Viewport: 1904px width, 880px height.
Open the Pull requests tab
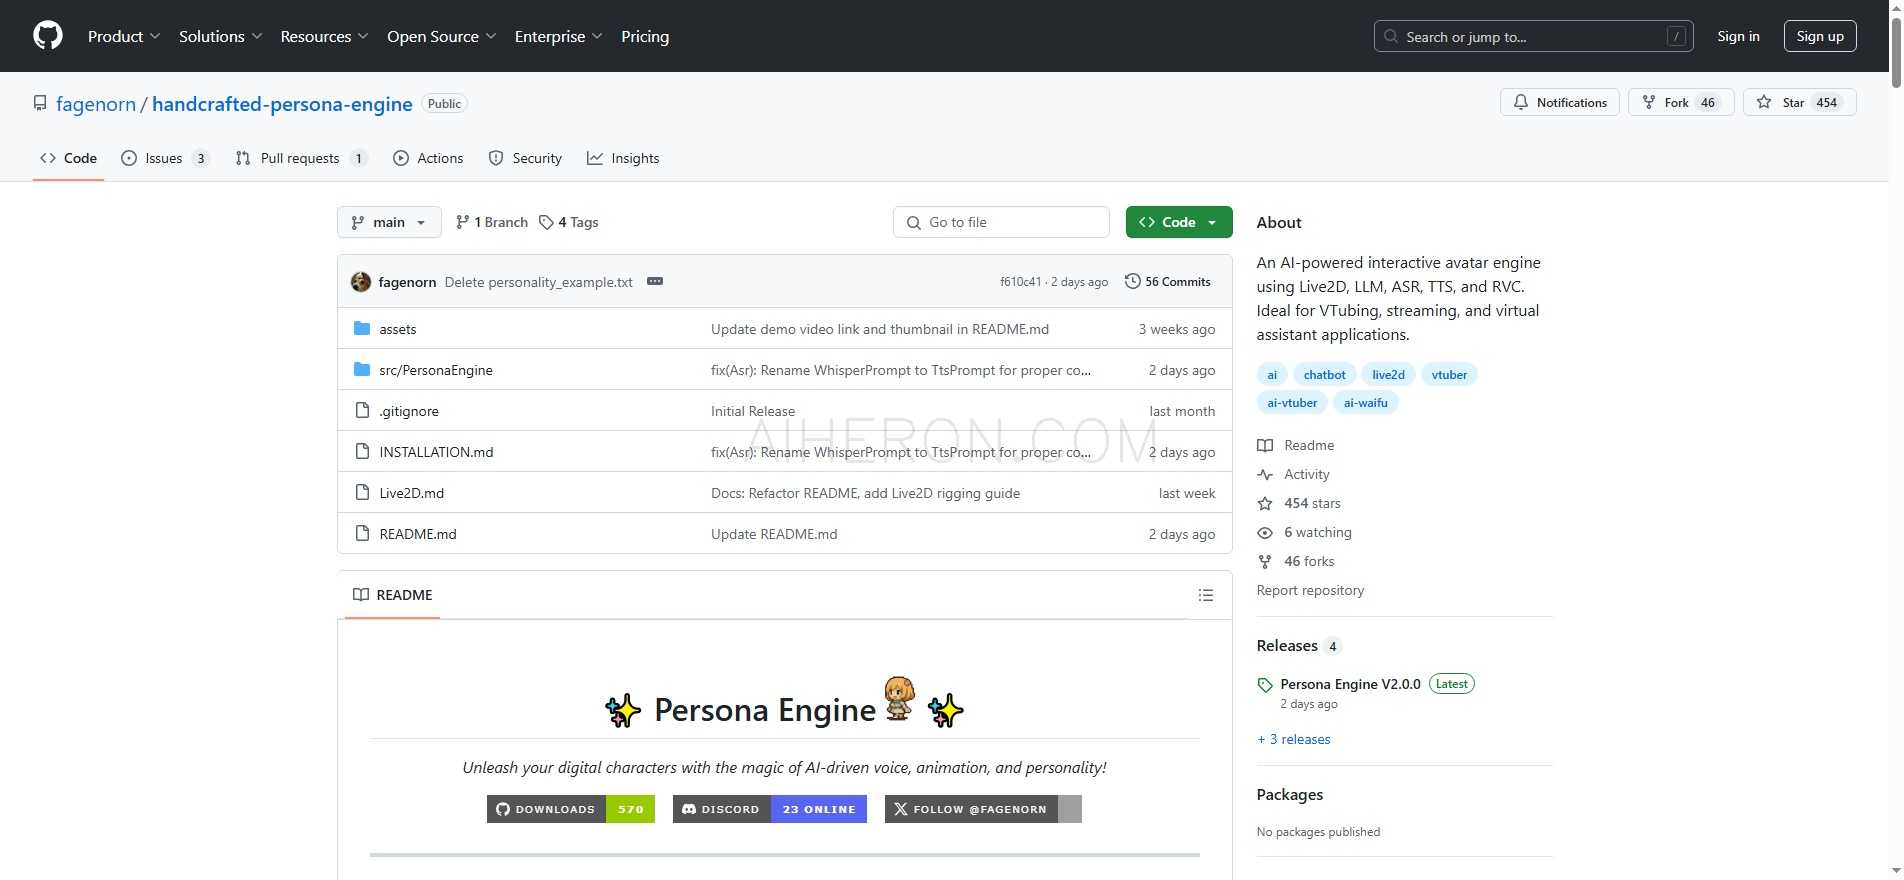(x=301, y=158)
